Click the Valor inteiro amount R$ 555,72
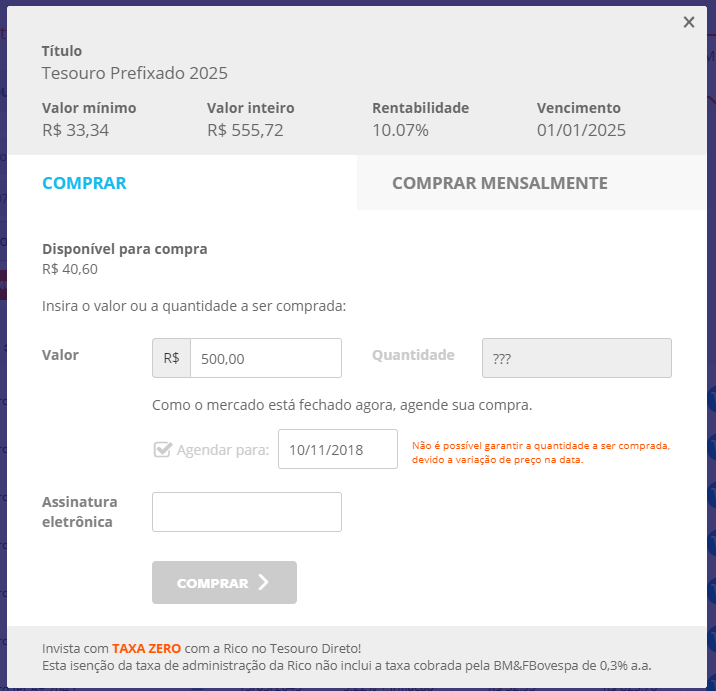Screen dimensions: 716x691 pyautogui.click(x=245, y=130)
